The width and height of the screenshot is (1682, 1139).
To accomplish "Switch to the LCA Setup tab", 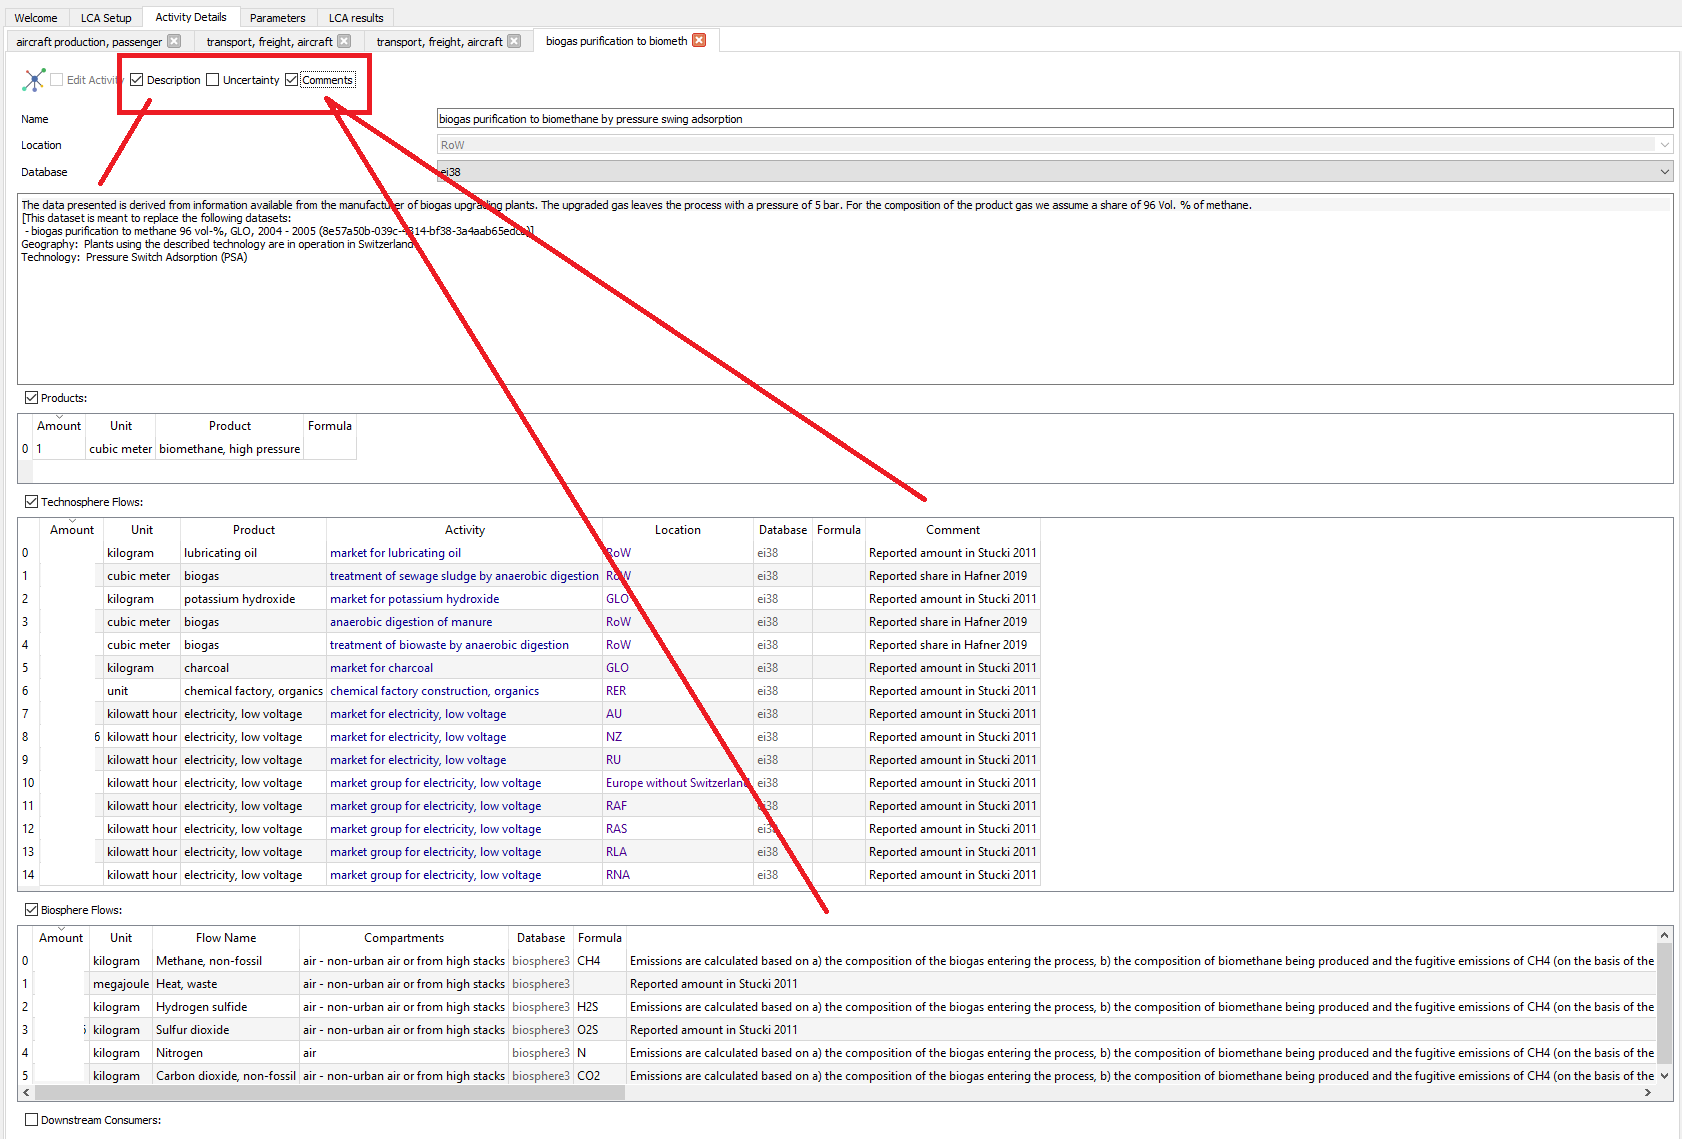I will click(105, 16).
